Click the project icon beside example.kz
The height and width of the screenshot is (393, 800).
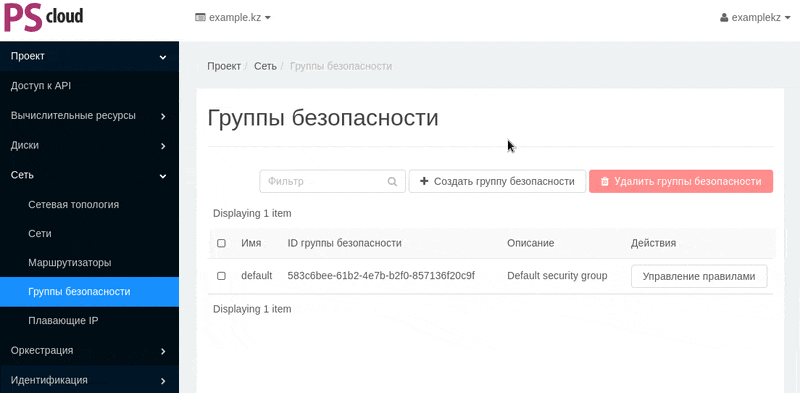(201, 17)
